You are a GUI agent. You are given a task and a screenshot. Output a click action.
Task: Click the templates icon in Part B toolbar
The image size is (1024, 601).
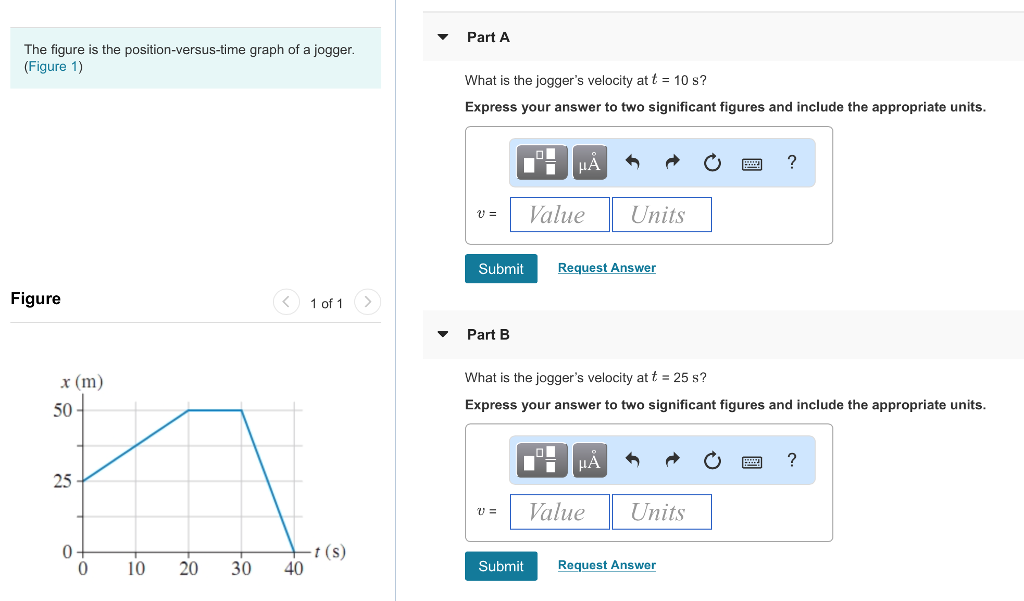[x=543, y=460]
